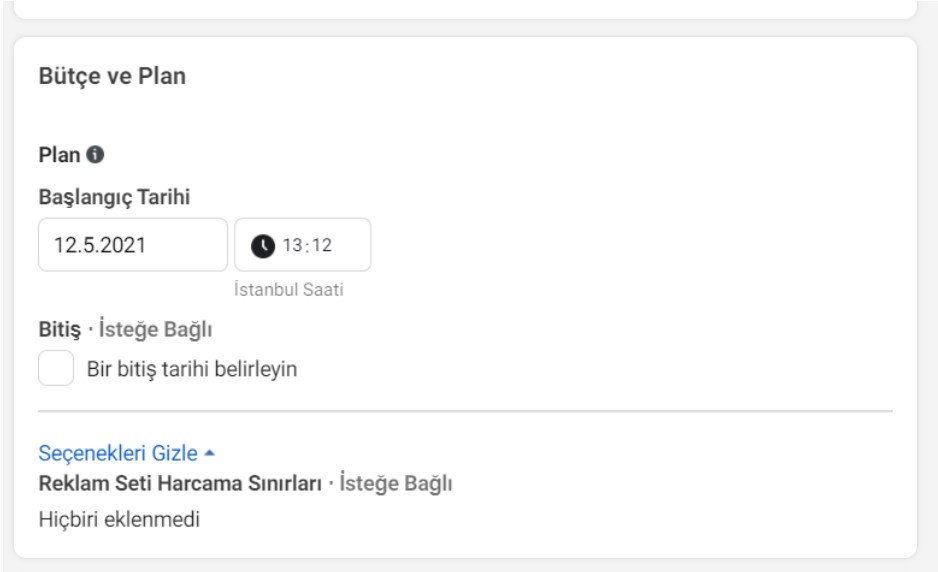Screen dimensions: 938x572
Task: Click the 'Hiçbiri eklenmedi' text
Action: pos(119,519)
